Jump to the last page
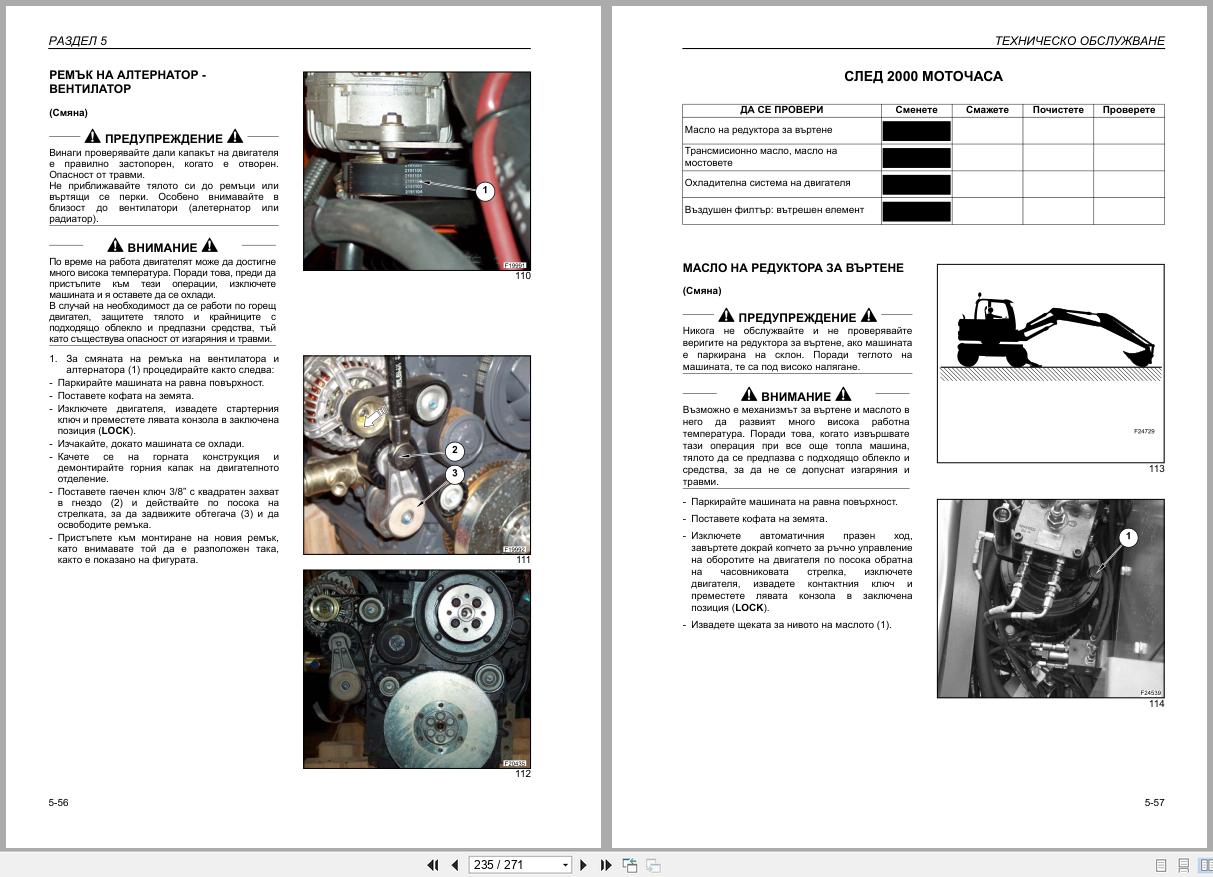Viewport: 1213px width, 877px height. pos(606,865)
